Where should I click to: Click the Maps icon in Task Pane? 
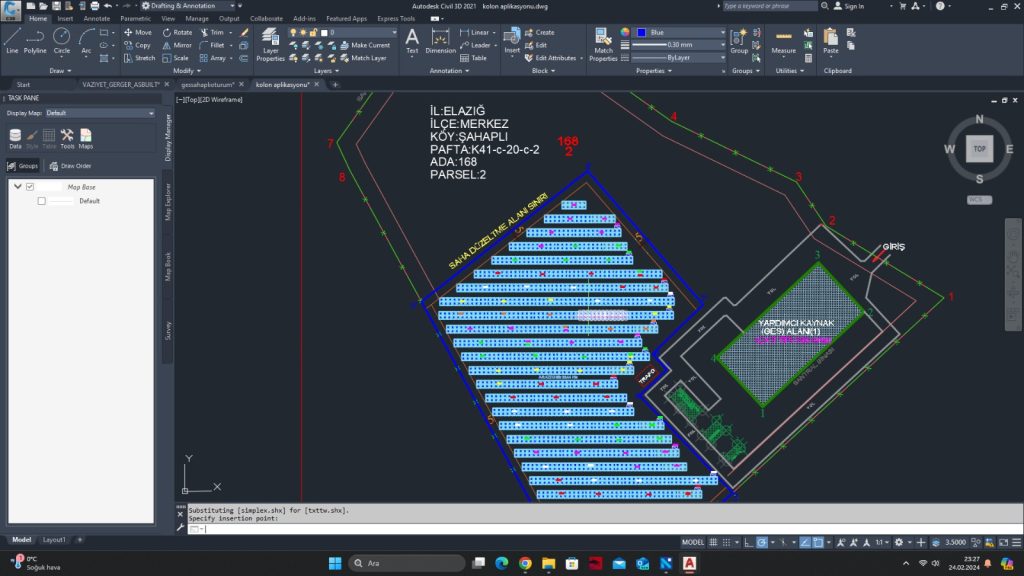coord(86,138)
